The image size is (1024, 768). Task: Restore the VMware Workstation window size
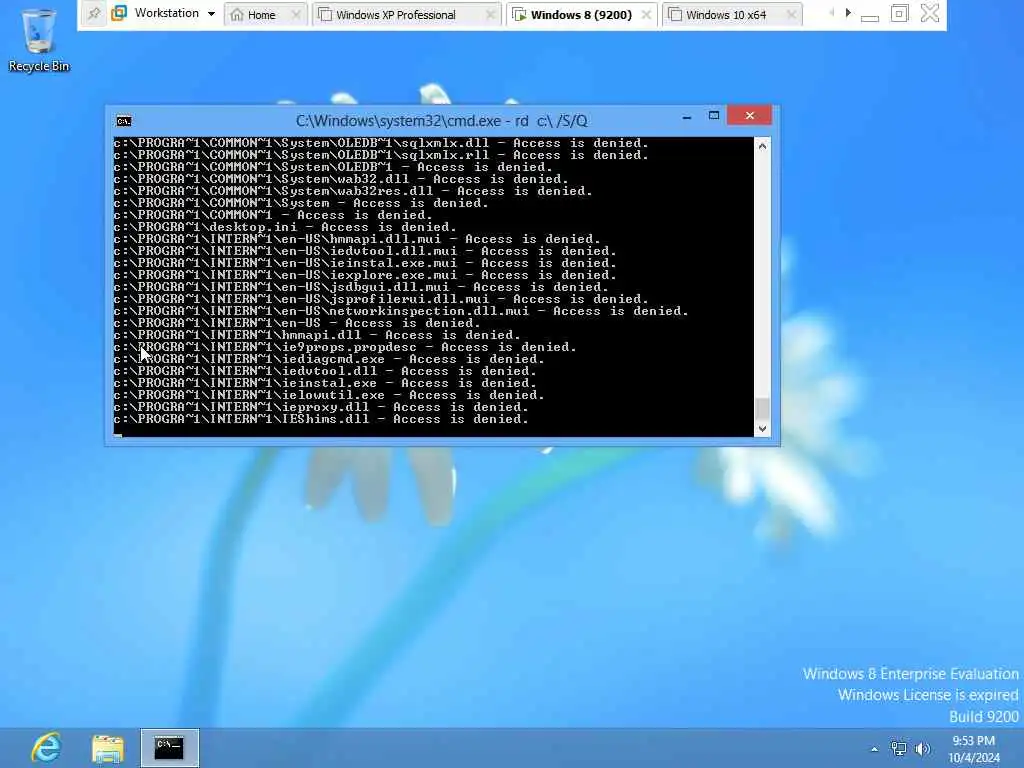pyautogui.click(x=899, y=13)
